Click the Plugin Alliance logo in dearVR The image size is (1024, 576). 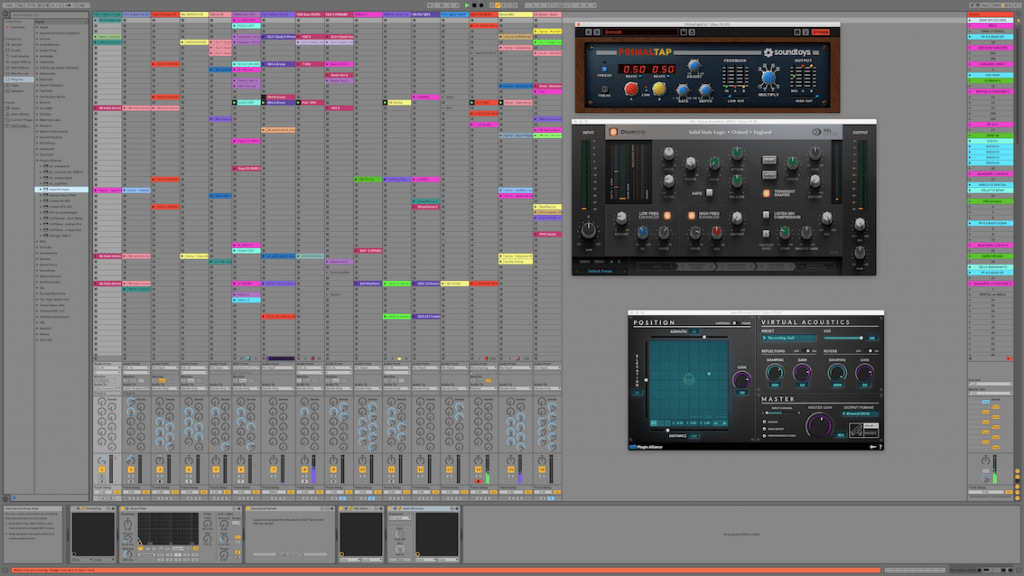pos(646,447)
